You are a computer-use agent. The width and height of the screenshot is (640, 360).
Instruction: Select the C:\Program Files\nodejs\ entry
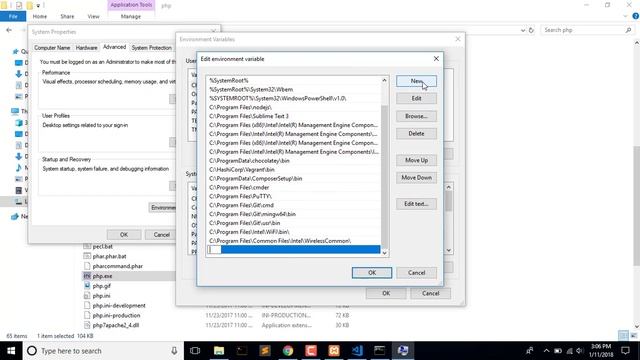tap(294, 107)
